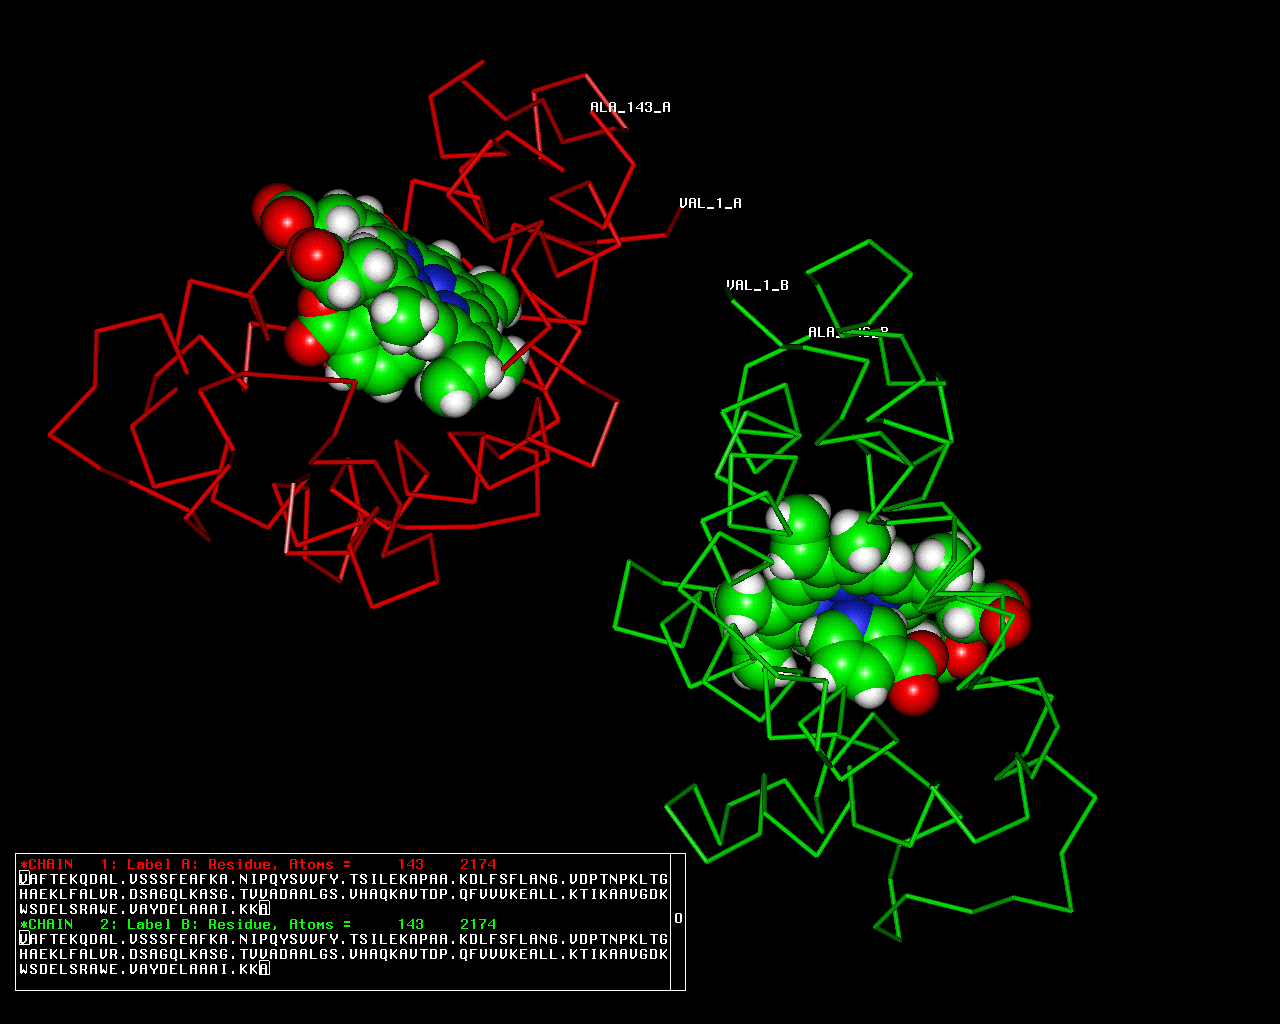The width and height of the screenshot is (1280, 1024).
Task: Pick the blue nitrogen atom in red chain heme
Action: pyautogui.click(x=438, y=279)
